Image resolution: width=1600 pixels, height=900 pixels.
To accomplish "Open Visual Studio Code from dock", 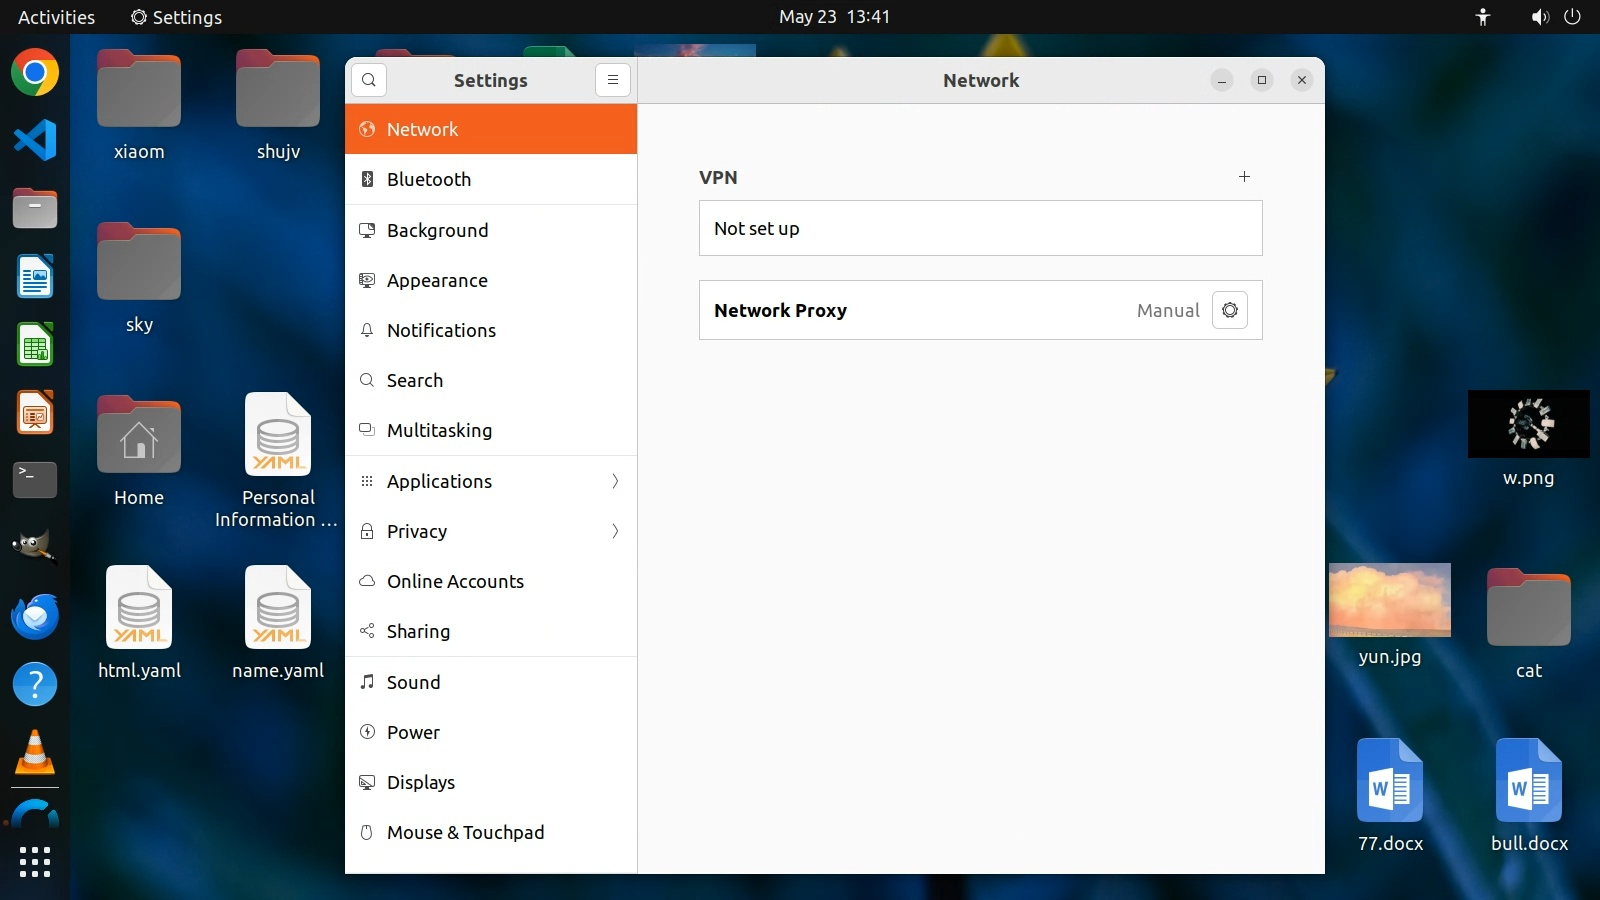I will tap(35, 140).
